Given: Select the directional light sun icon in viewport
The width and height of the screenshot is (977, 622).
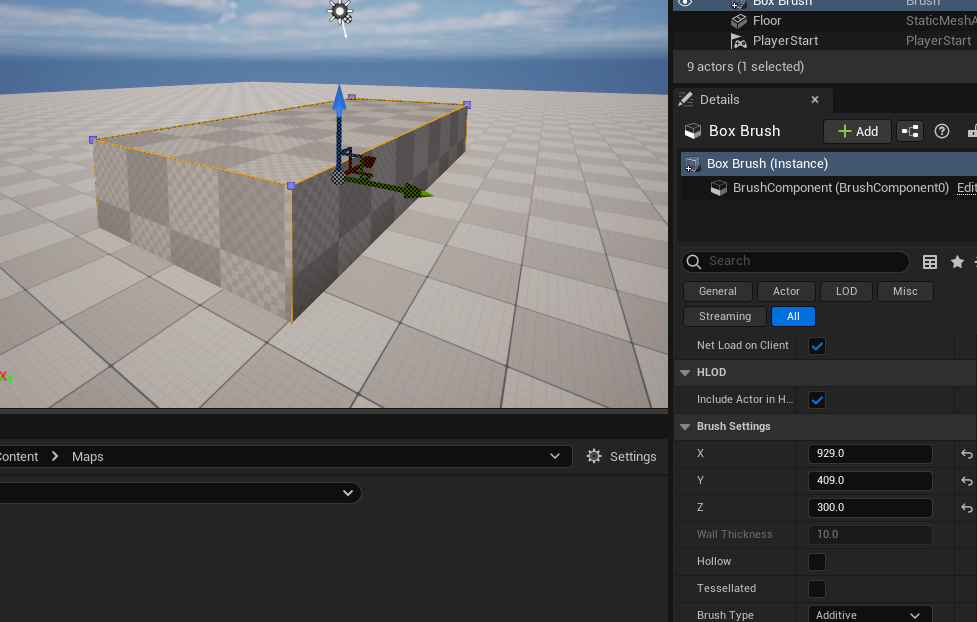Looking at the screenshot, I should point(340,12).
